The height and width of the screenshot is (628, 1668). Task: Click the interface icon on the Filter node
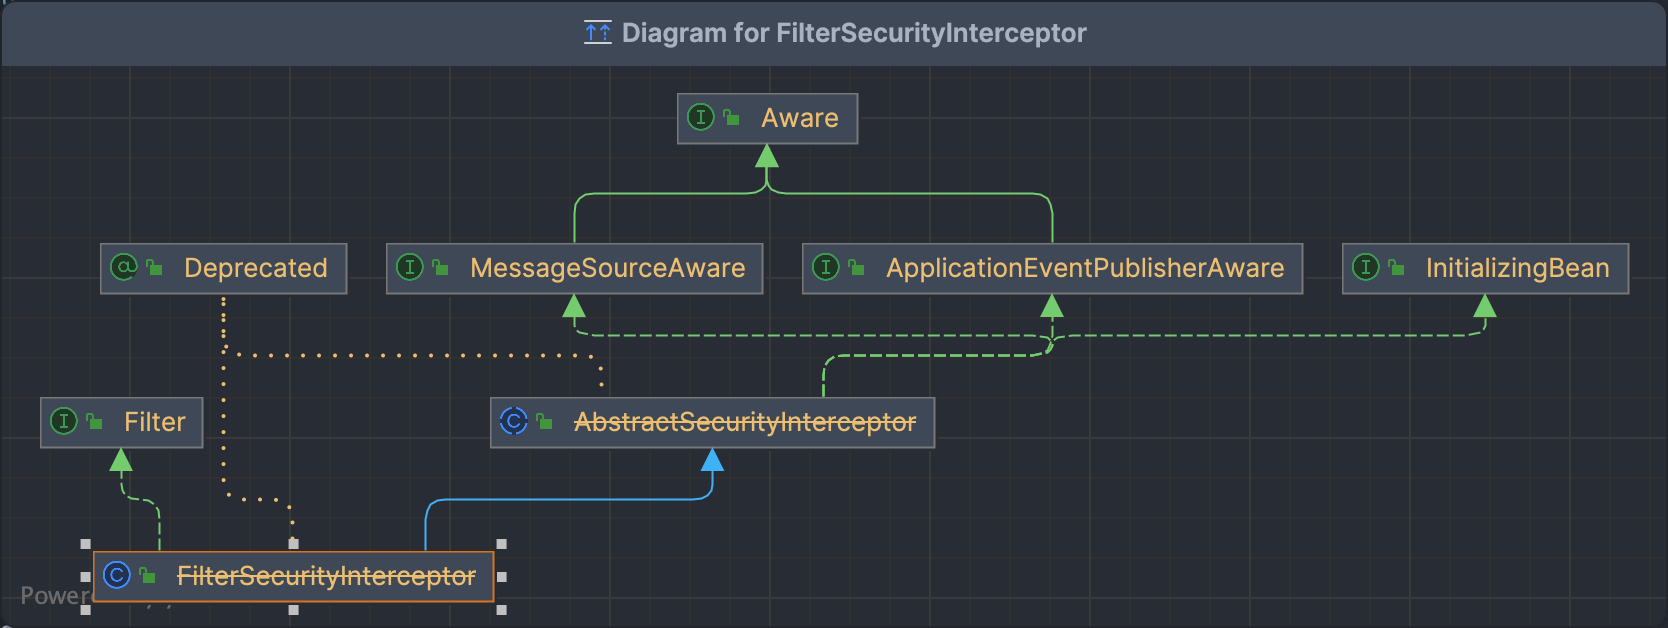coord(64,421)
